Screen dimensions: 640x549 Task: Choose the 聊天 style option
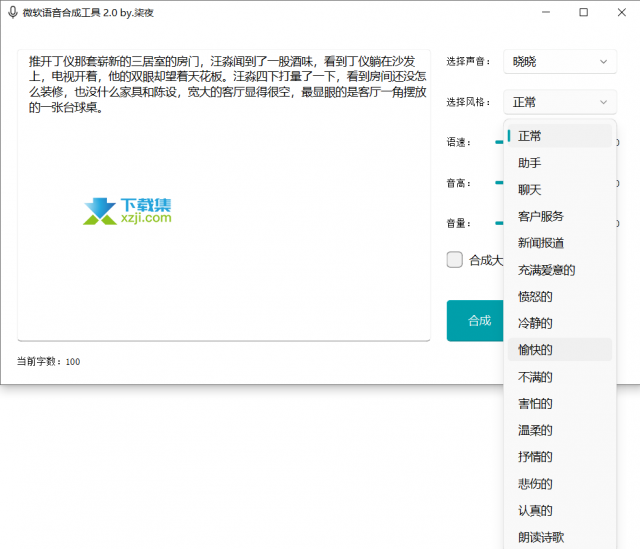560,189
